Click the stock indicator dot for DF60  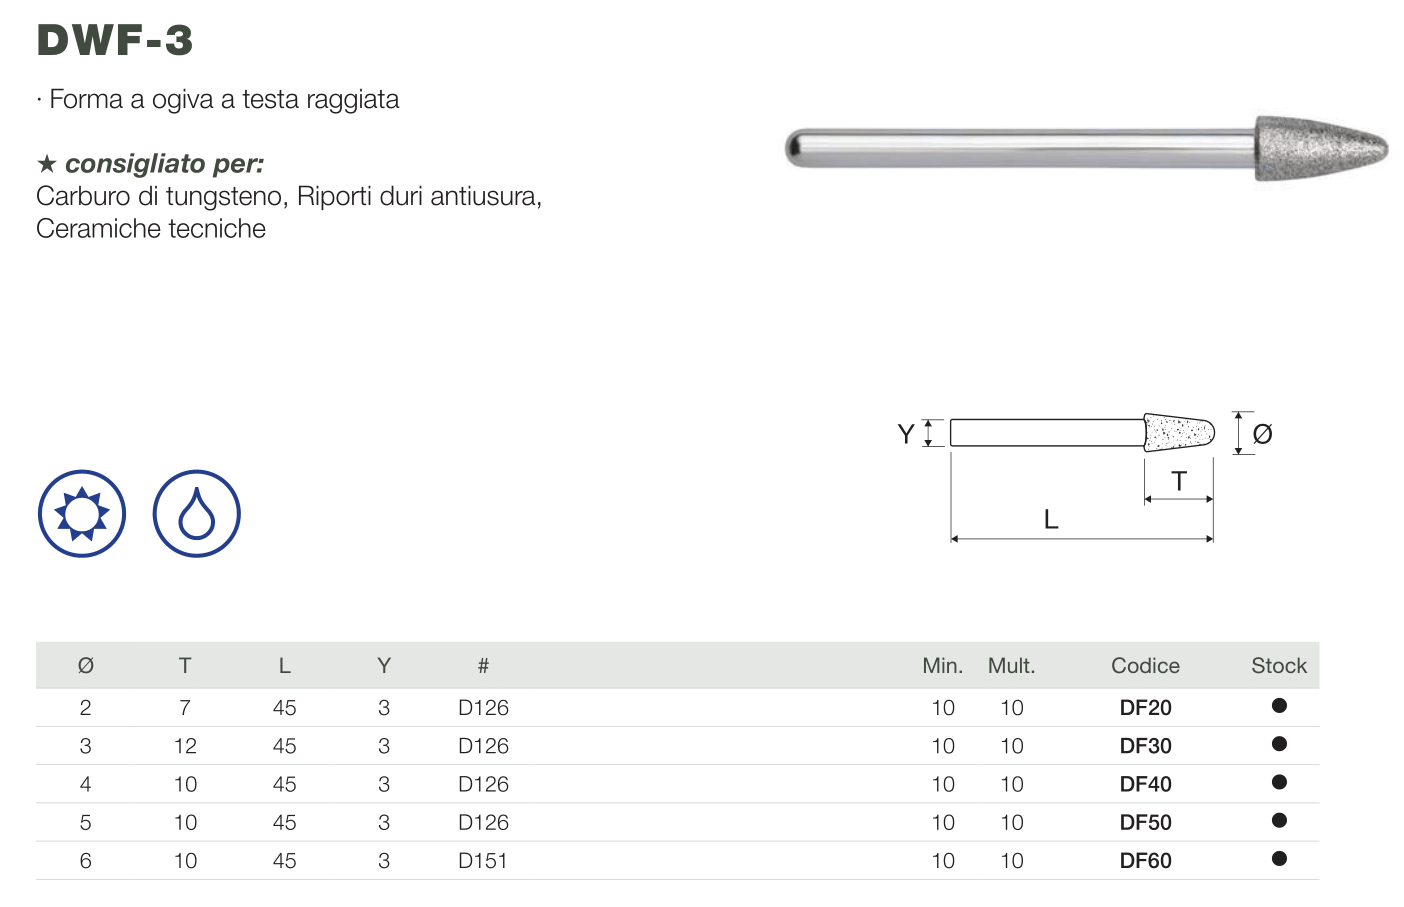(x=1279, y=859)
